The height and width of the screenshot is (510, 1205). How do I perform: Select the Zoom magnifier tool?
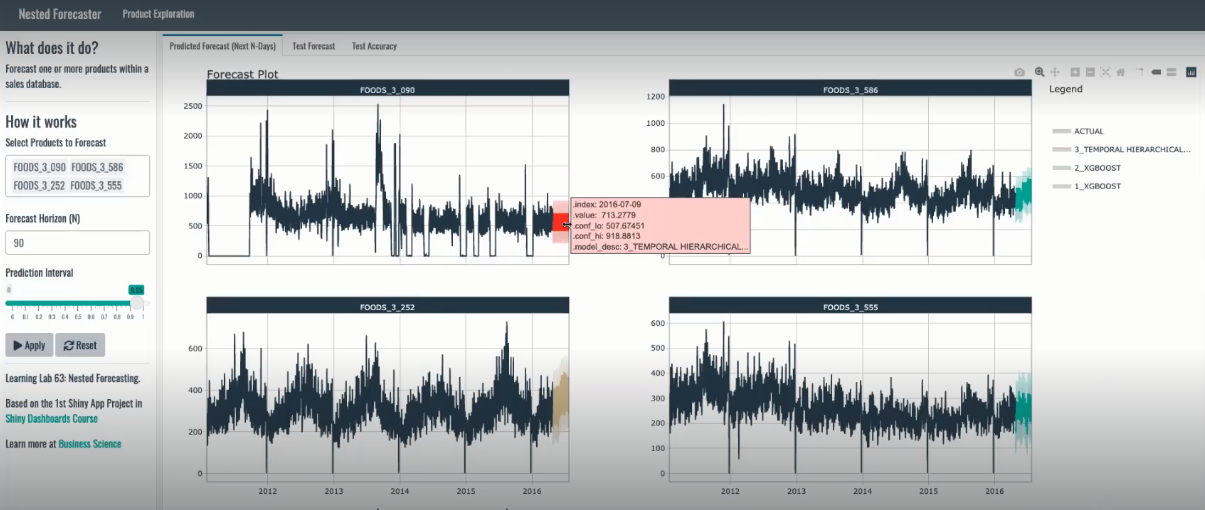(x=1040, y=72)
